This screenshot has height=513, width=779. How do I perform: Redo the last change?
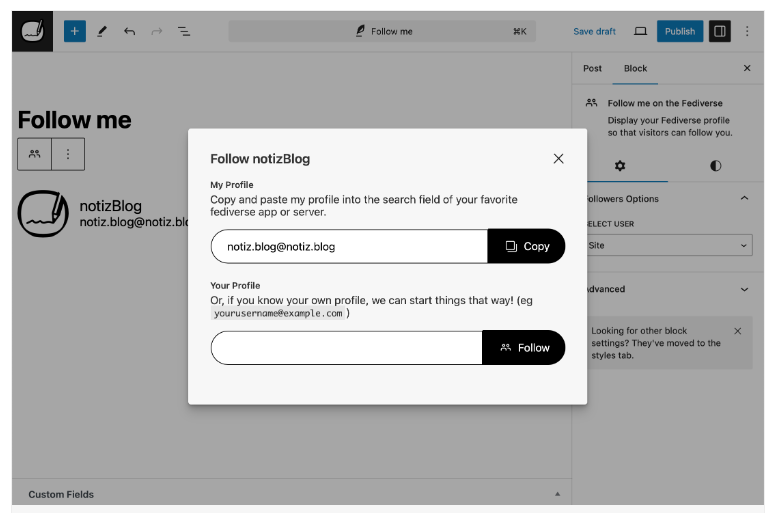tap(157, 31)
